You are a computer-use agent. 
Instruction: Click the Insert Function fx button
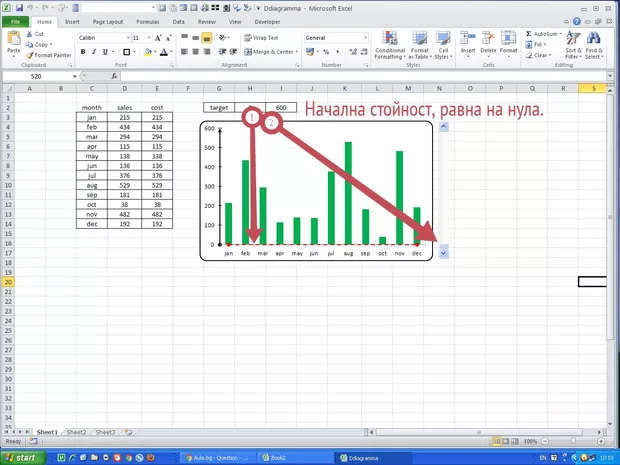[x=114, y=76]
